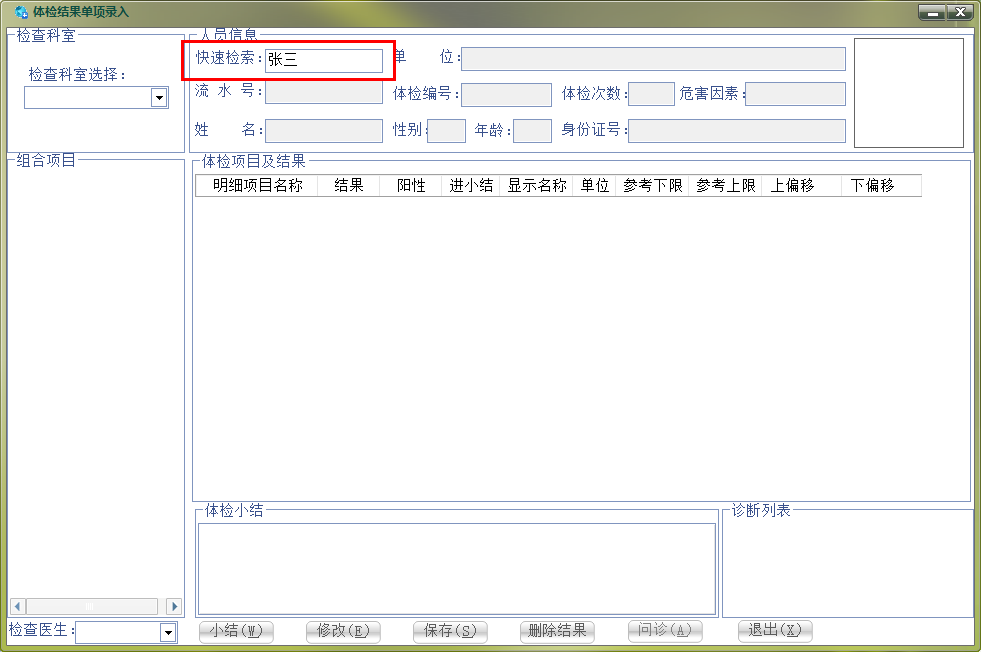
Task: Click the 参考下限 column header
Action: pyautogui.click(x=653, y=185)
